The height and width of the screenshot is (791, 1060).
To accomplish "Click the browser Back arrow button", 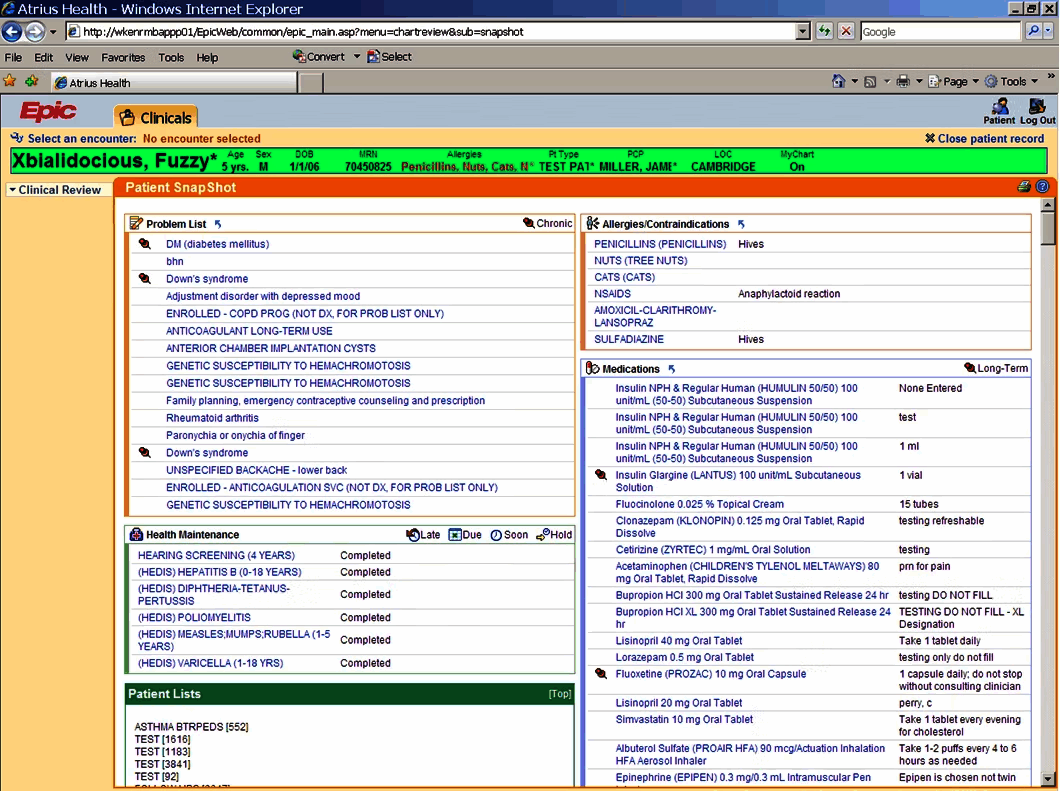I will 11,31.
